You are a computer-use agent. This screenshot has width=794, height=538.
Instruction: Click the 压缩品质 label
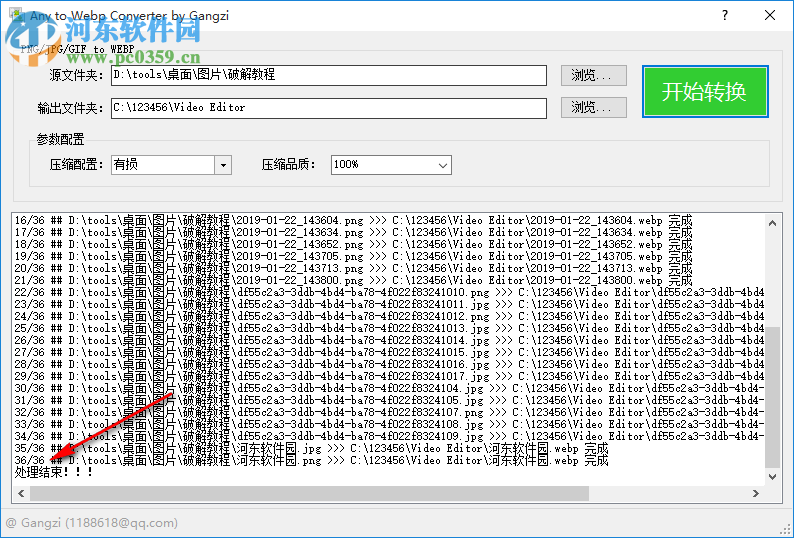pos(289,165)
